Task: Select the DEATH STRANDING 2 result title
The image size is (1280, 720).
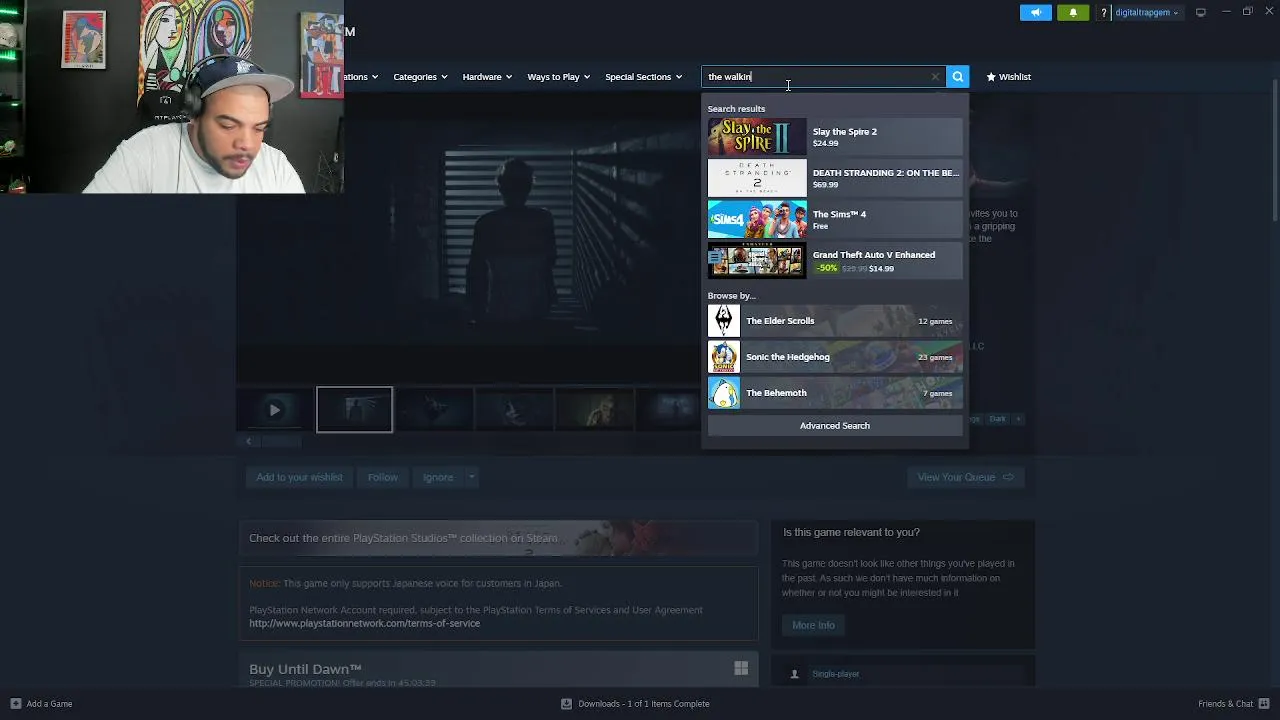Action: point(885,173)
